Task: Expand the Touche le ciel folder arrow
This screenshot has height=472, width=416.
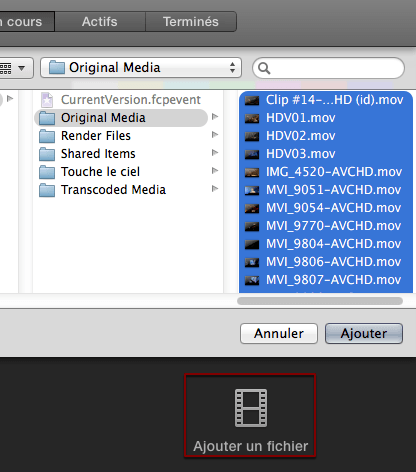Action: pos(215,171)
